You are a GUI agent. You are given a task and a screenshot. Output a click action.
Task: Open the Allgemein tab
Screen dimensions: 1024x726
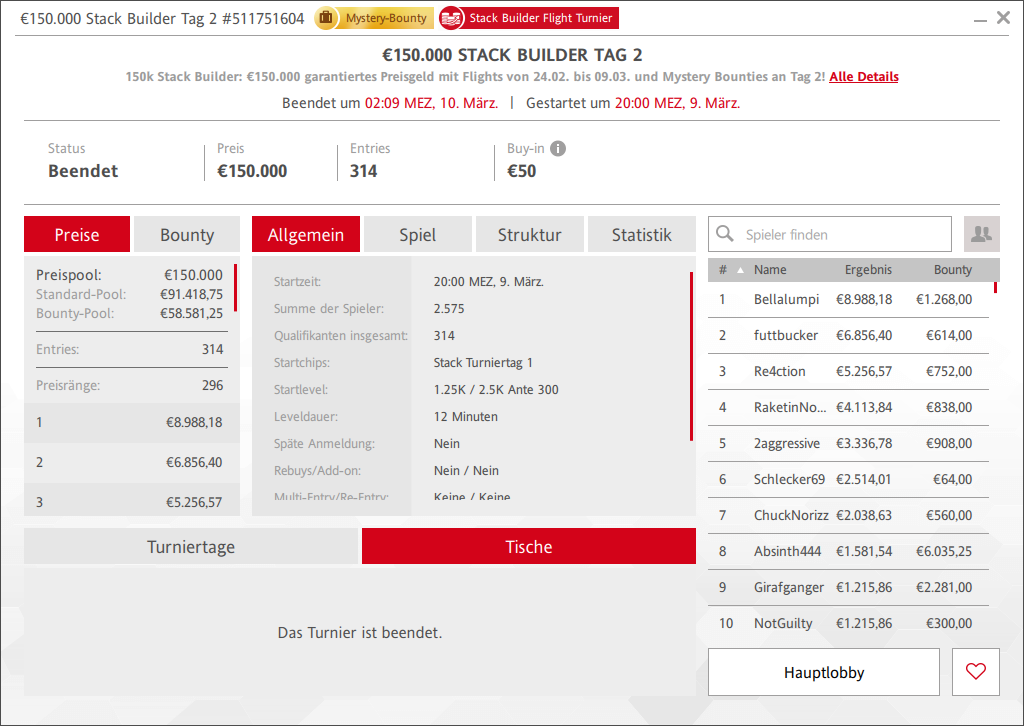pyautogui.click(x=306, y=234)
